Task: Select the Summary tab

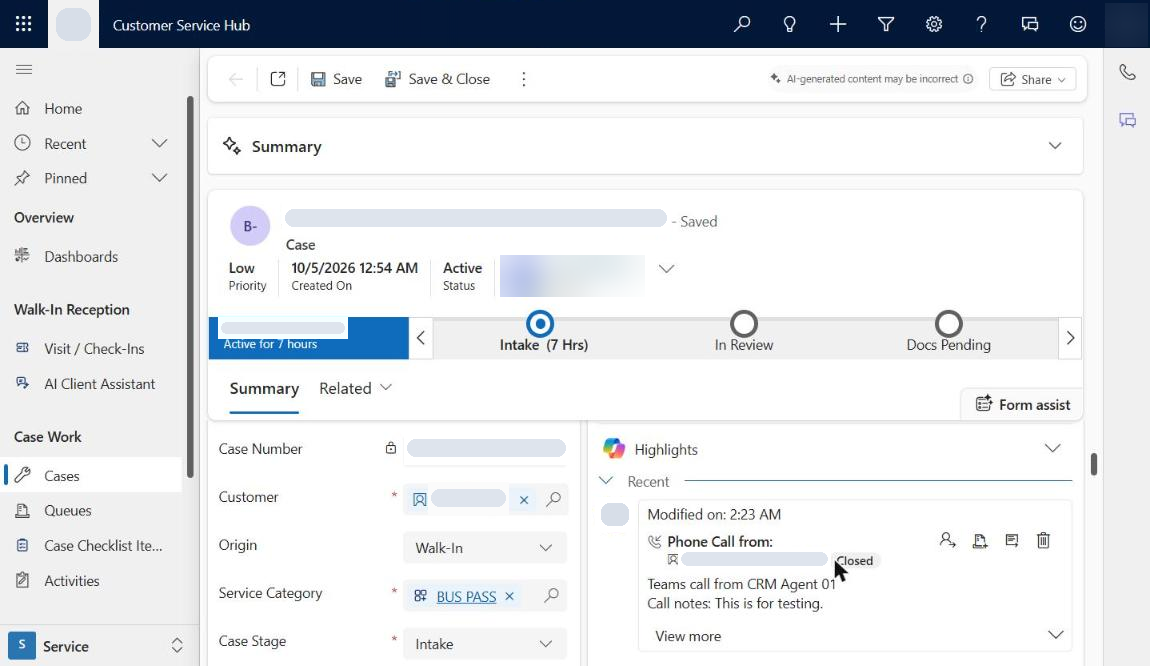Action: (264, 389)
